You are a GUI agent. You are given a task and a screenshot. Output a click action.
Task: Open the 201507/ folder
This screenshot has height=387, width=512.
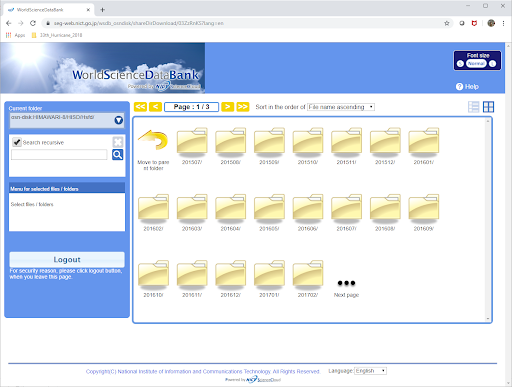192,142
